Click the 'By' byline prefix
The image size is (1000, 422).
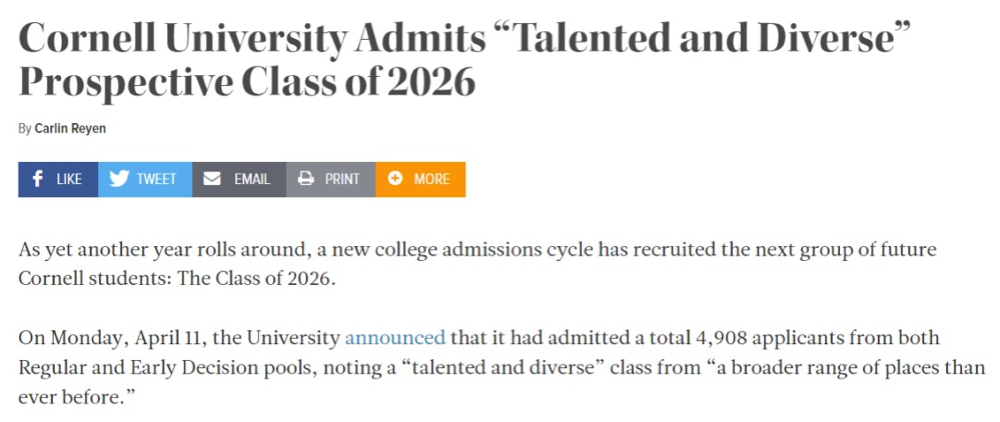click(25, 128)
